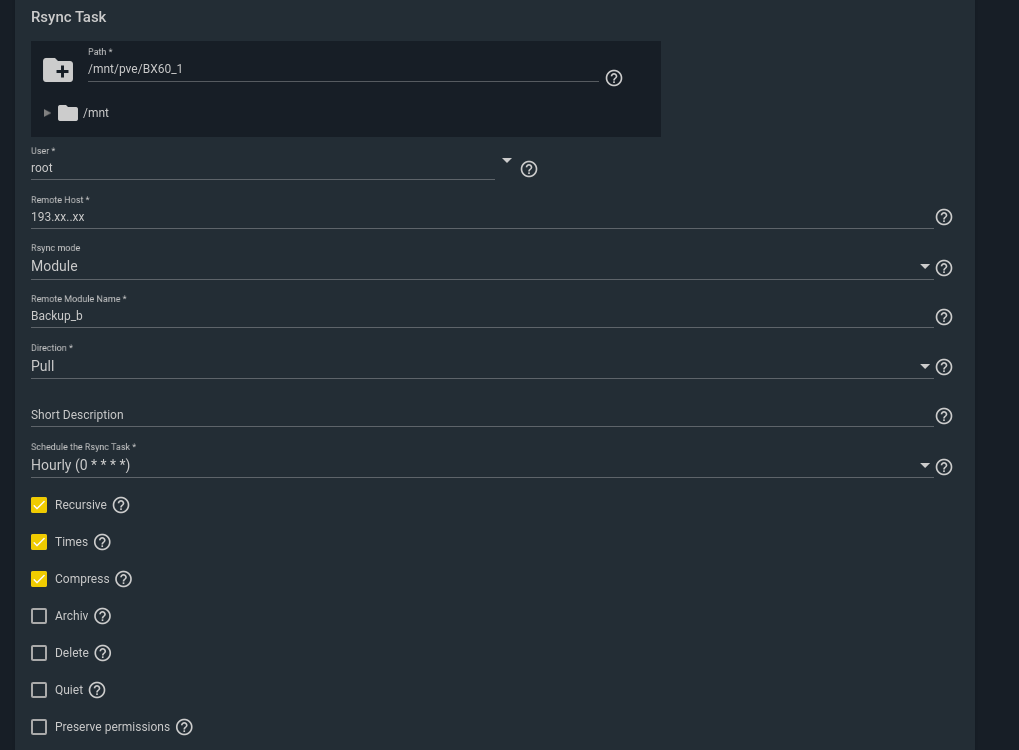The height and width of the screenshot is (750, 1019).
Task: Open the Compress help icon
Action: point(123,579)
